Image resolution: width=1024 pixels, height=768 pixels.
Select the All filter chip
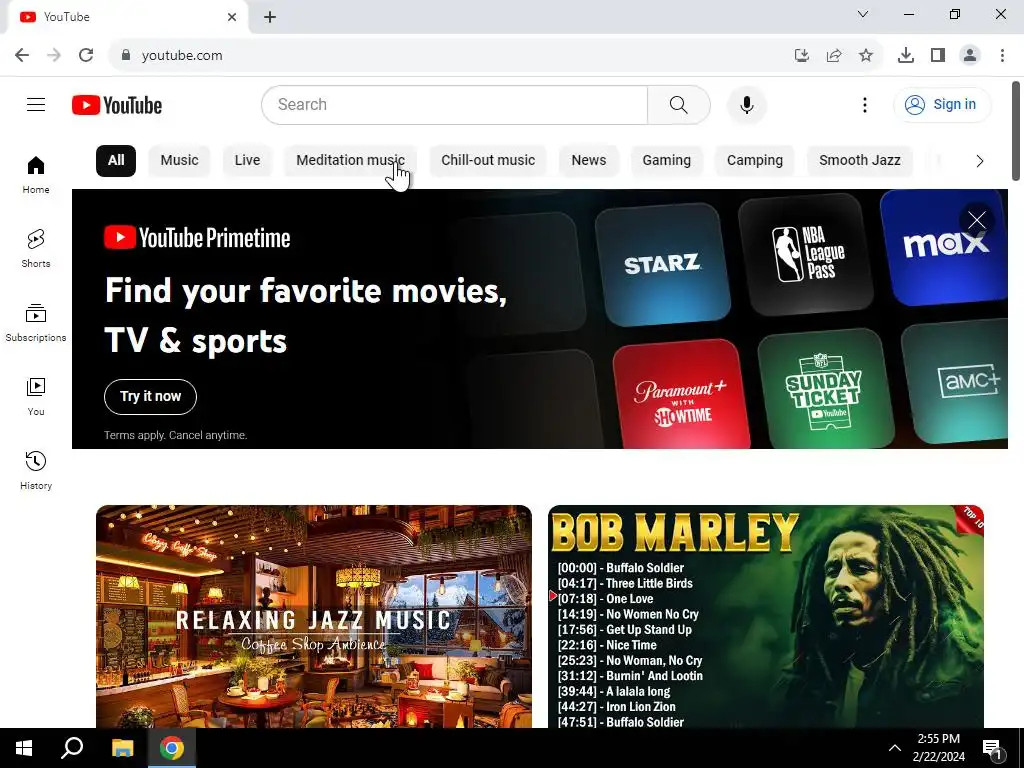(x=116, y=161)
